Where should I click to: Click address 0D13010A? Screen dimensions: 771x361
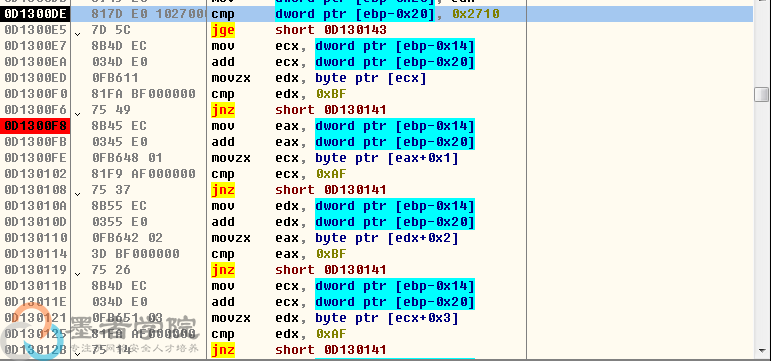pyautogui.click(x=35, y=206)
